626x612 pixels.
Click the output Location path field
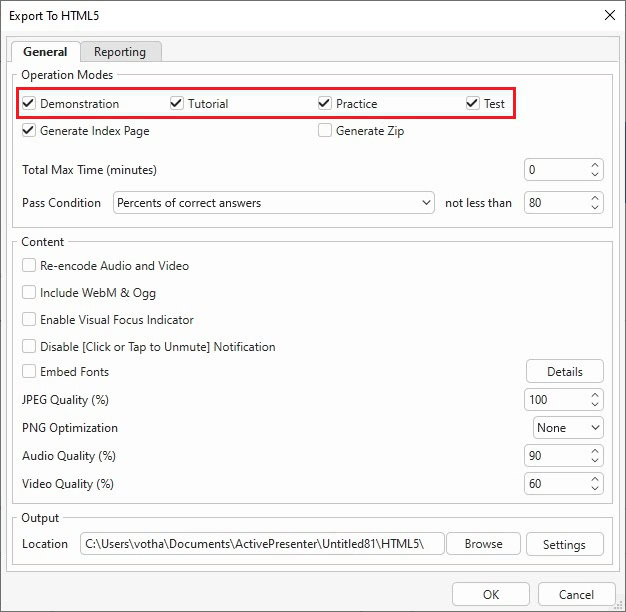(261, 544)
